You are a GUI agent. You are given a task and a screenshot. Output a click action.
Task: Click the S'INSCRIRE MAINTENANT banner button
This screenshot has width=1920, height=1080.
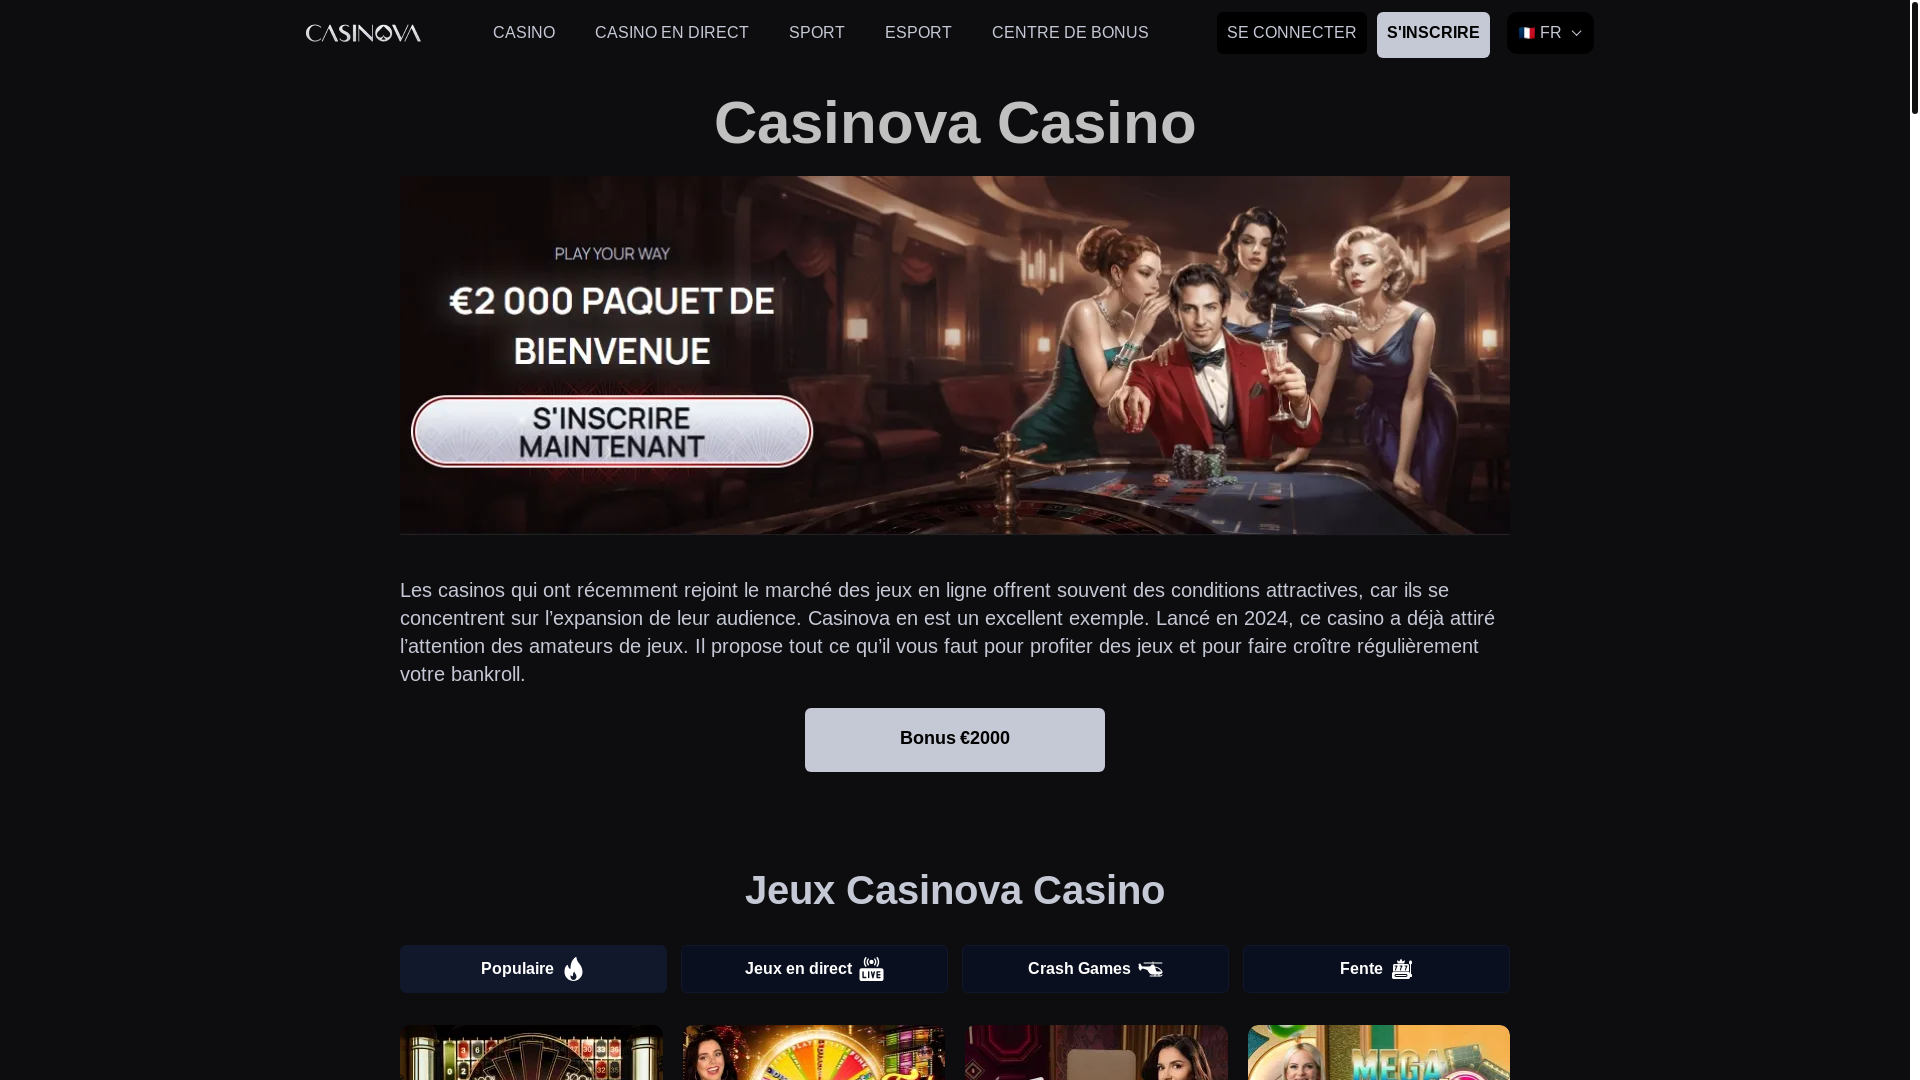612,432
